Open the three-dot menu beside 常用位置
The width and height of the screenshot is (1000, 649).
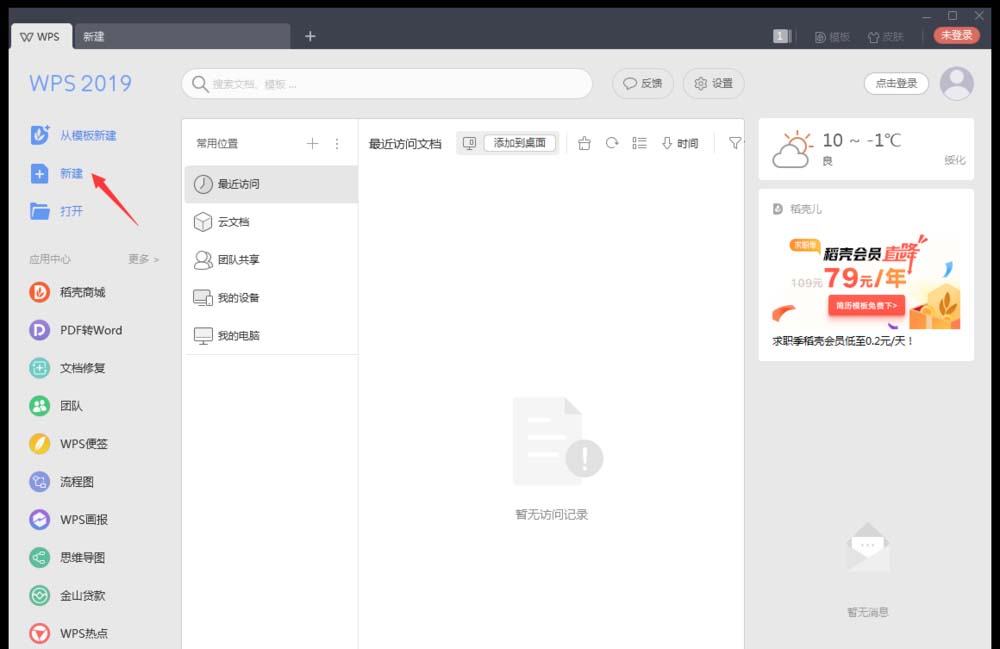pyautogui.click(x=337, y=143)
